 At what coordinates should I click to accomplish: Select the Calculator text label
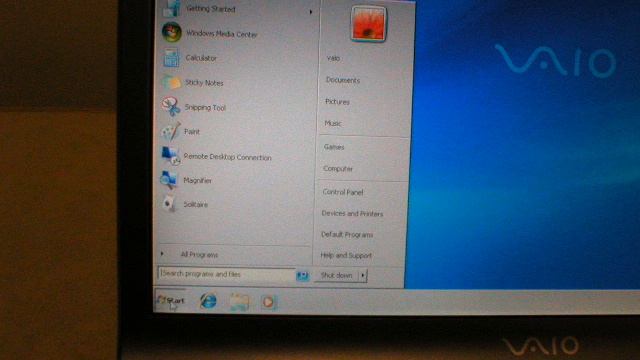click(201, 58)
